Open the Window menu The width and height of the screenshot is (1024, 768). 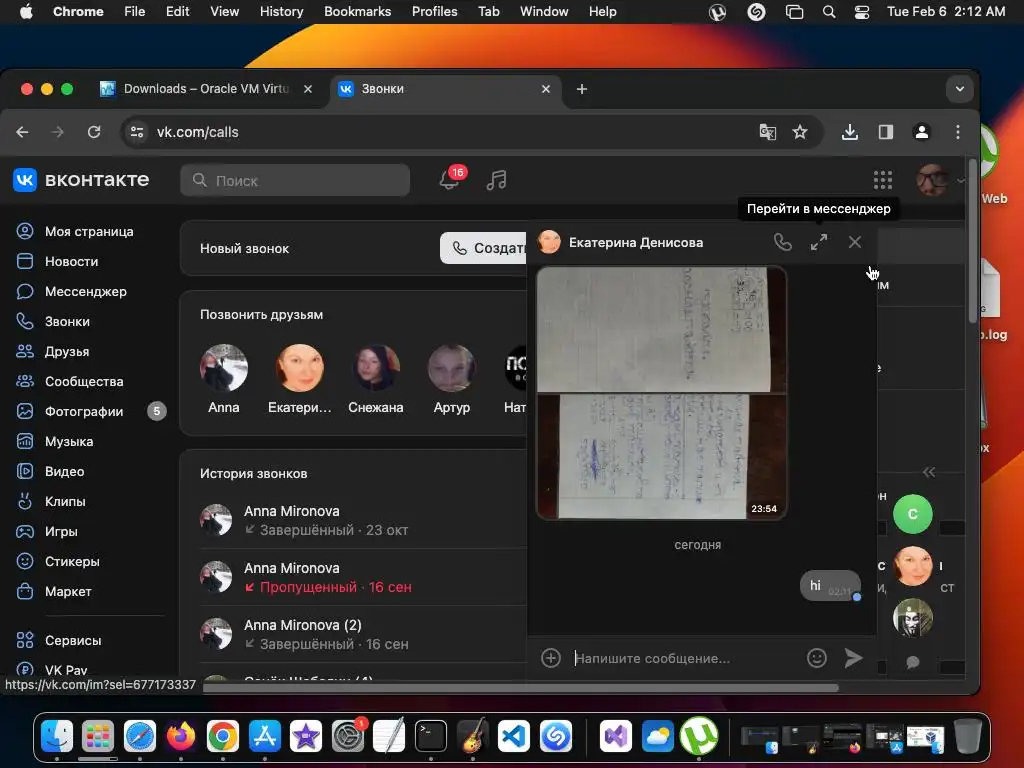[544, 11]
